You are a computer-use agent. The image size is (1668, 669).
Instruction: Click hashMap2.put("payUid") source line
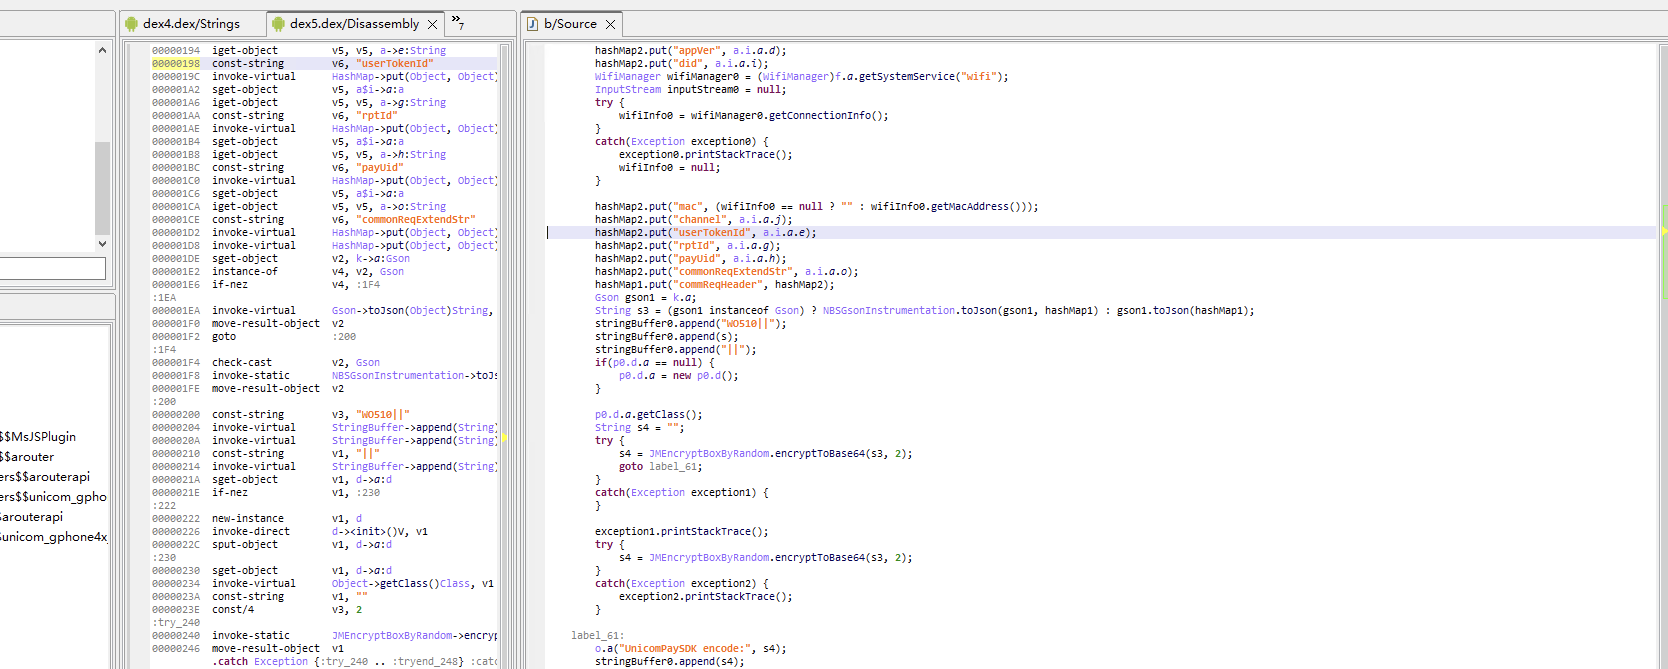690,258
